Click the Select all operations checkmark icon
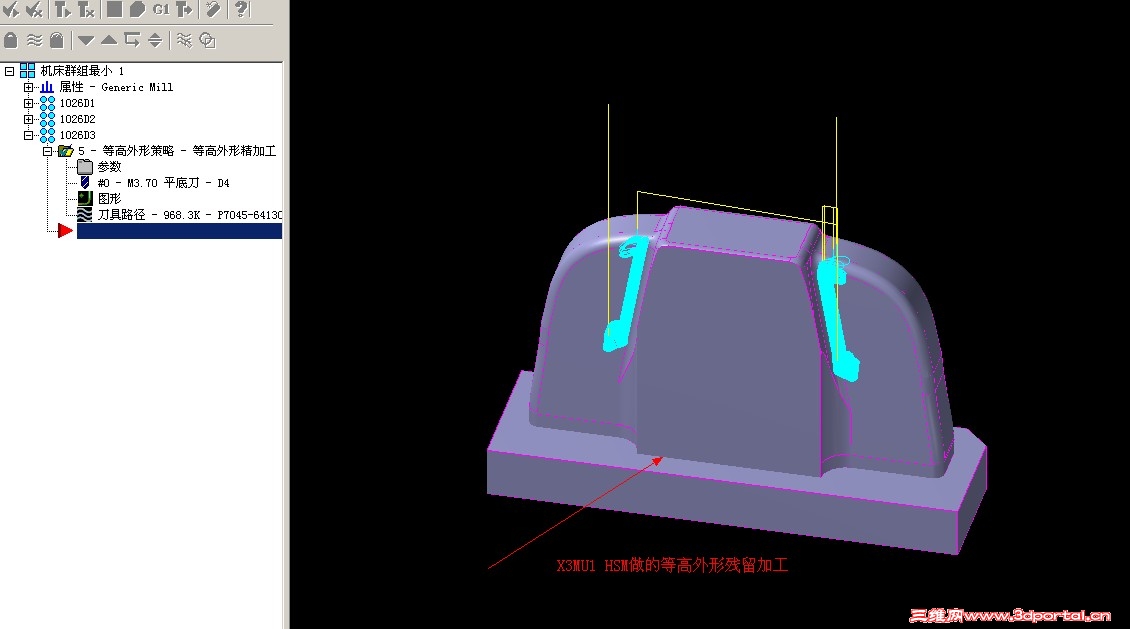Screen dimensions: 1130x629 tap(11, 9)
